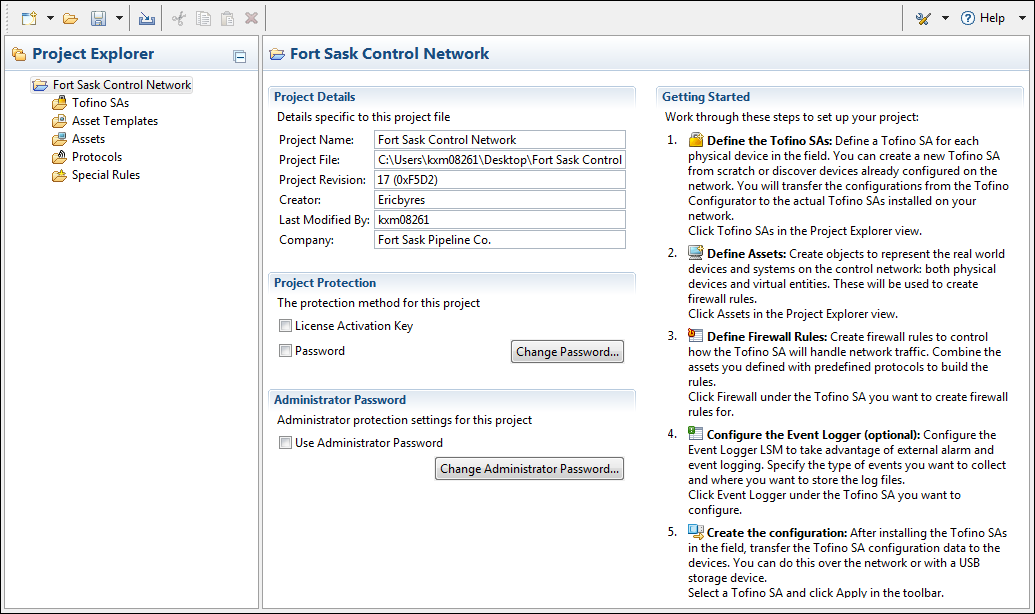Click text 'Details specific to this project file'

pyautogui.click(x=364, y=117)
